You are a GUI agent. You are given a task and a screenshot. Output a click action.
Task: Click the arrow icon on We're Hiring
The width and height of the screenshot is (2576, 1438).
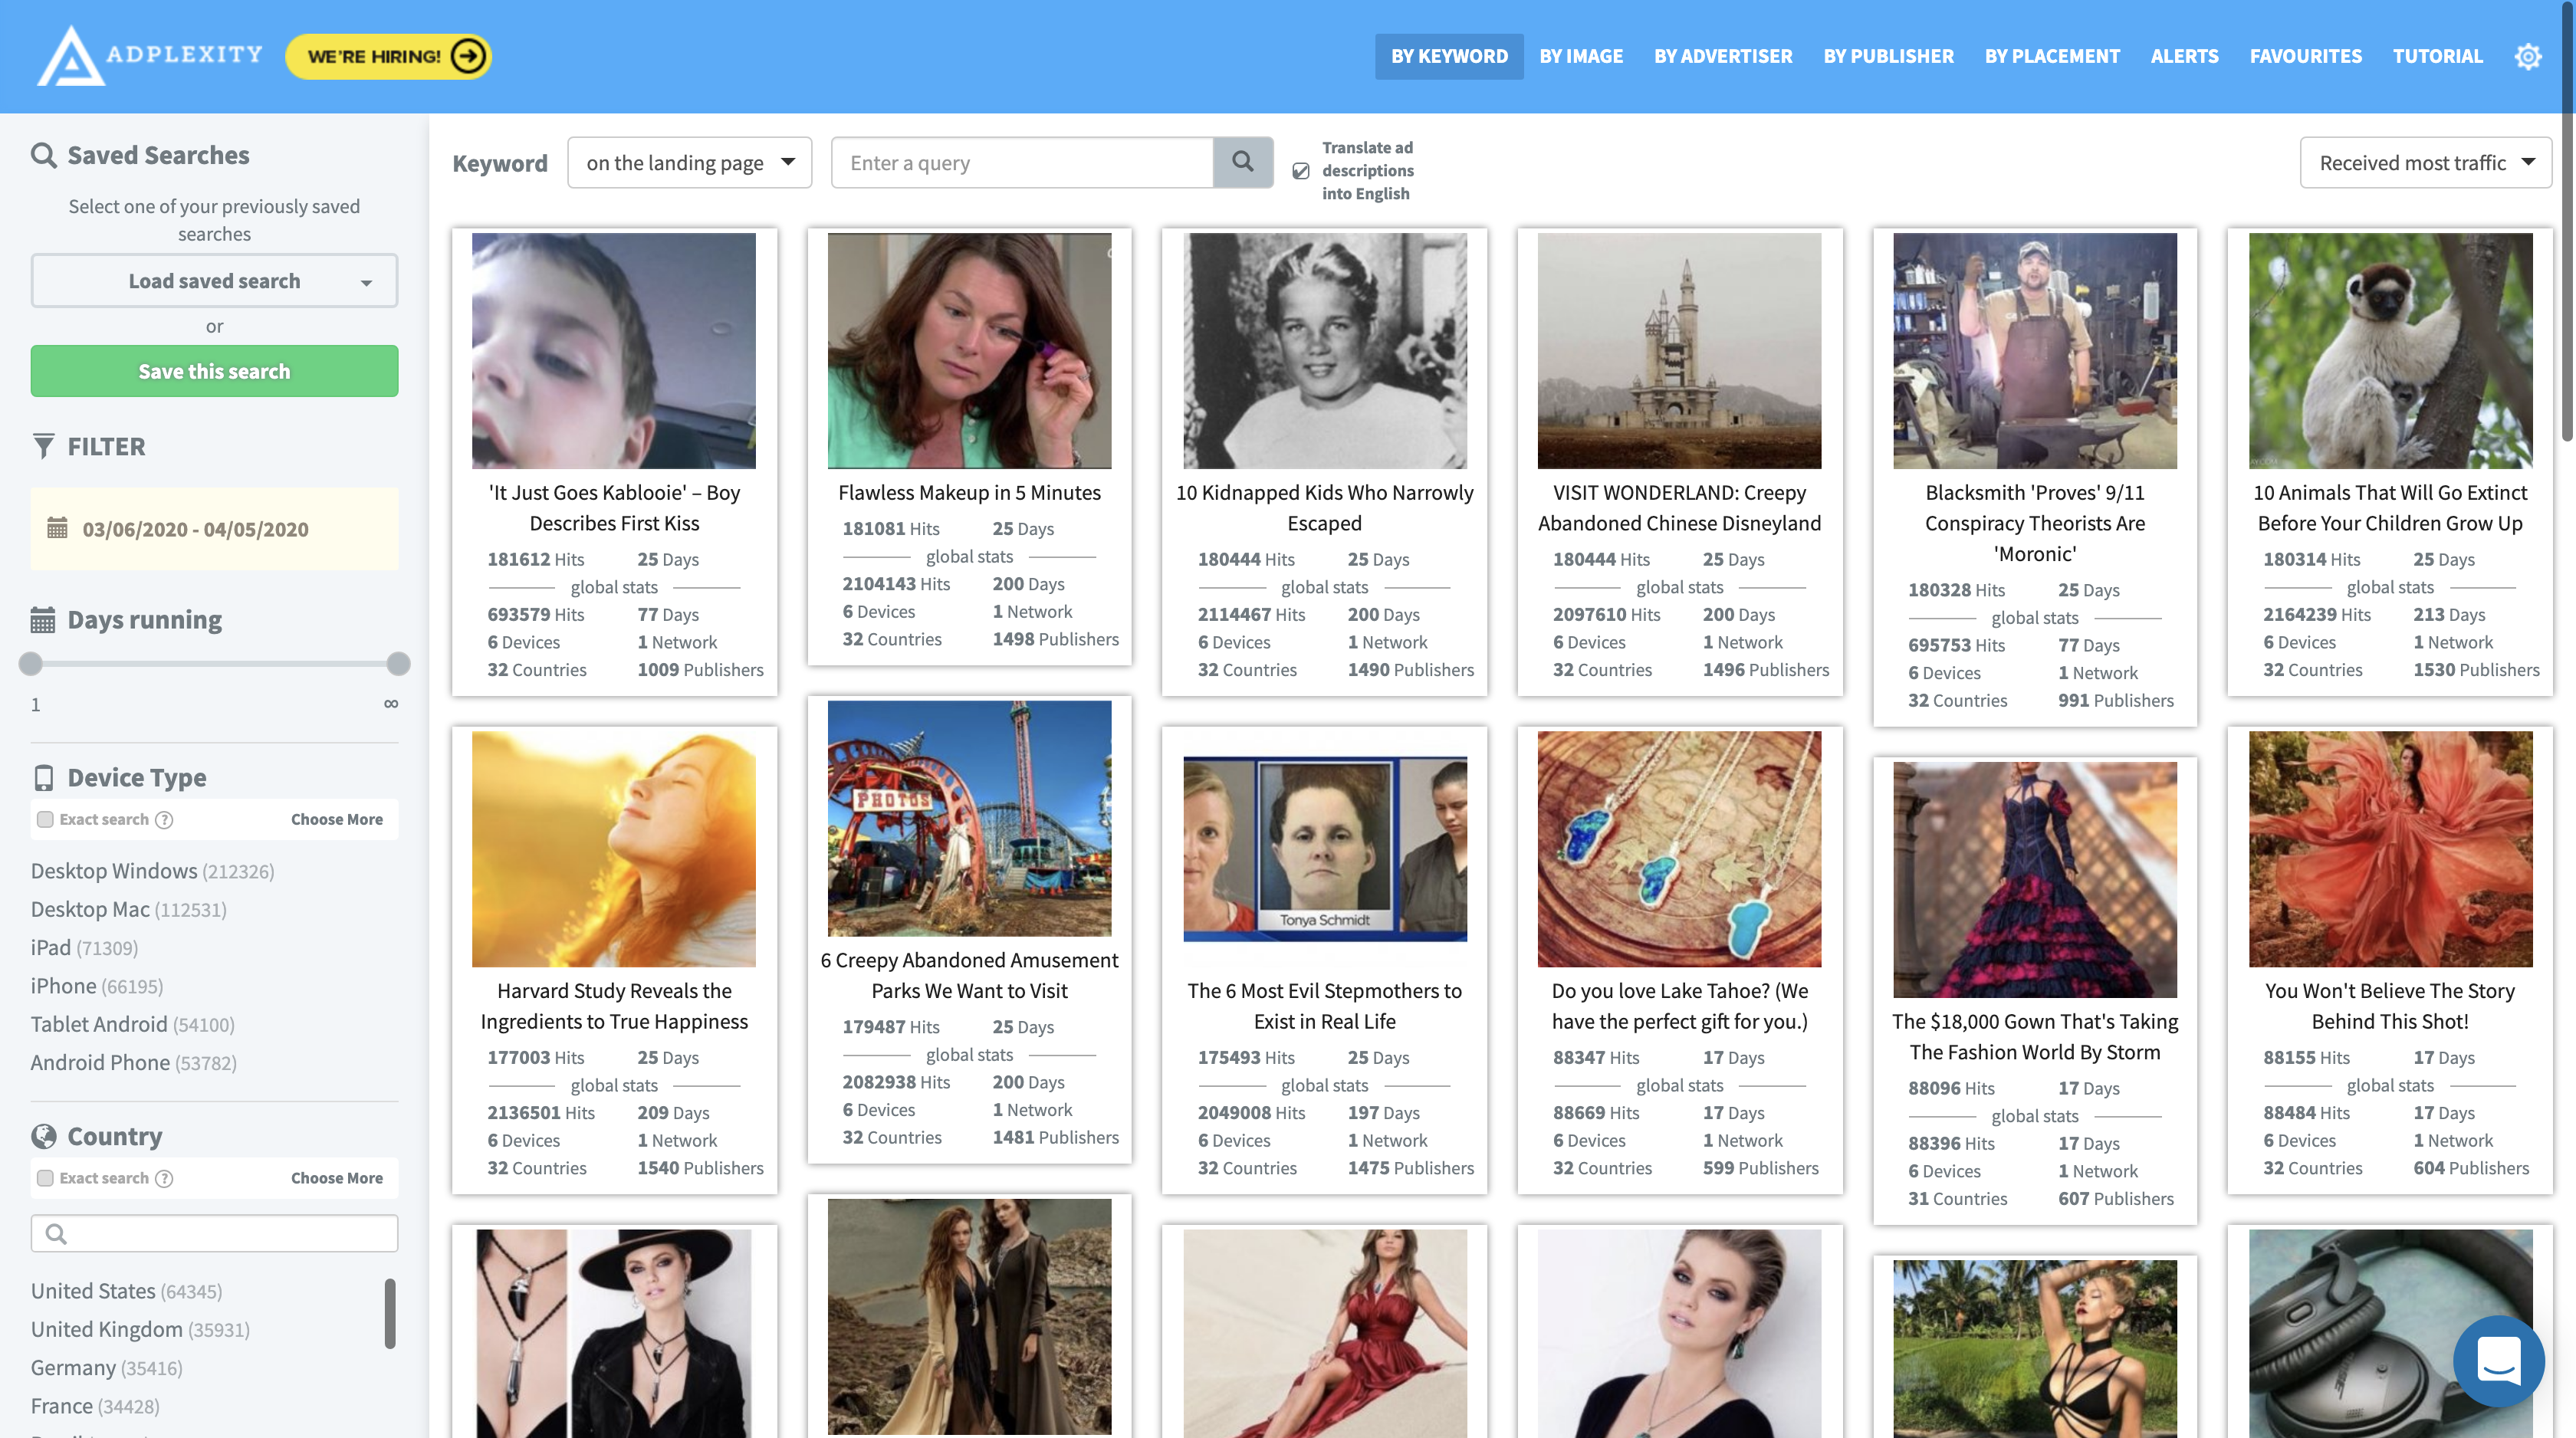click(x=467, y=56)
